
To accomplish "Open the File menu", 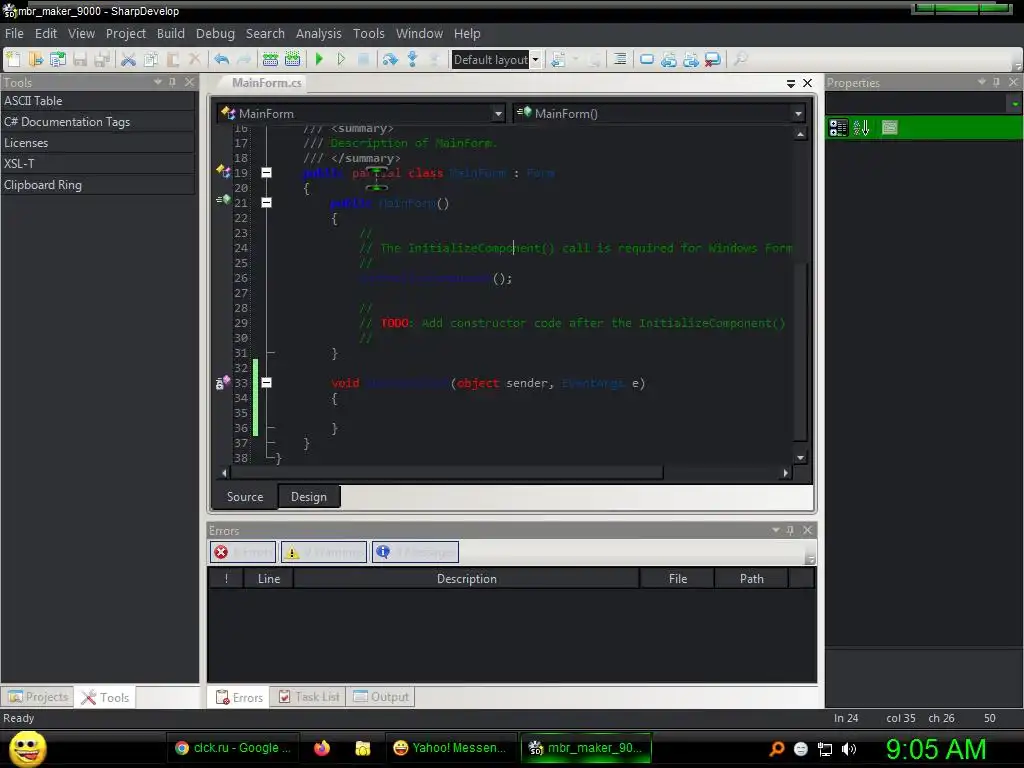I will (x=14, y=33).
